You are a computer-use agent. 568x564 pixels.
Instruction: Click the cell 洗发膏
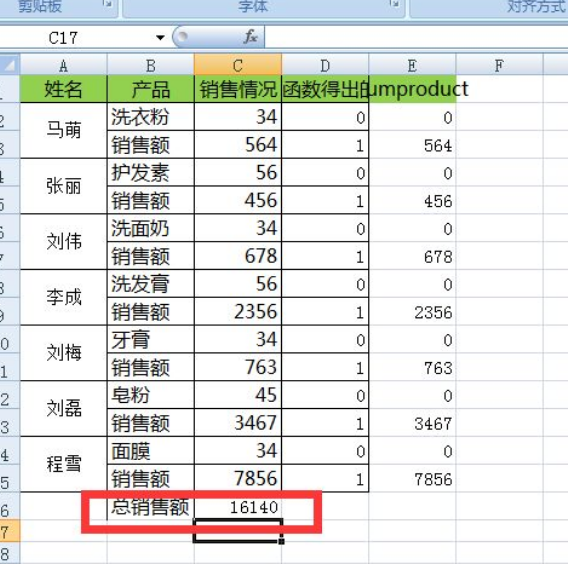coord(151,284)
